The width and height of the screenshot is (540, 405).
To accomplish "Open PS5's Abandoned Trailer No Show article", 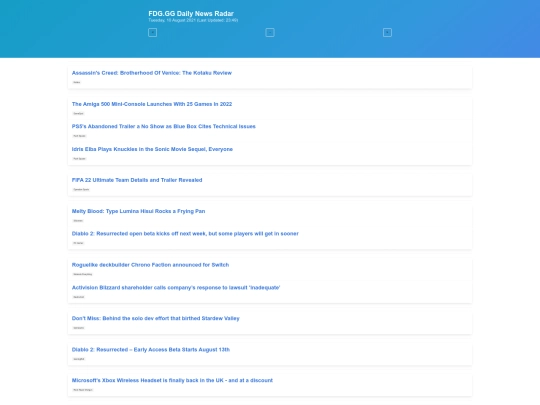I will pyautogui.click(x=164, y=126).
